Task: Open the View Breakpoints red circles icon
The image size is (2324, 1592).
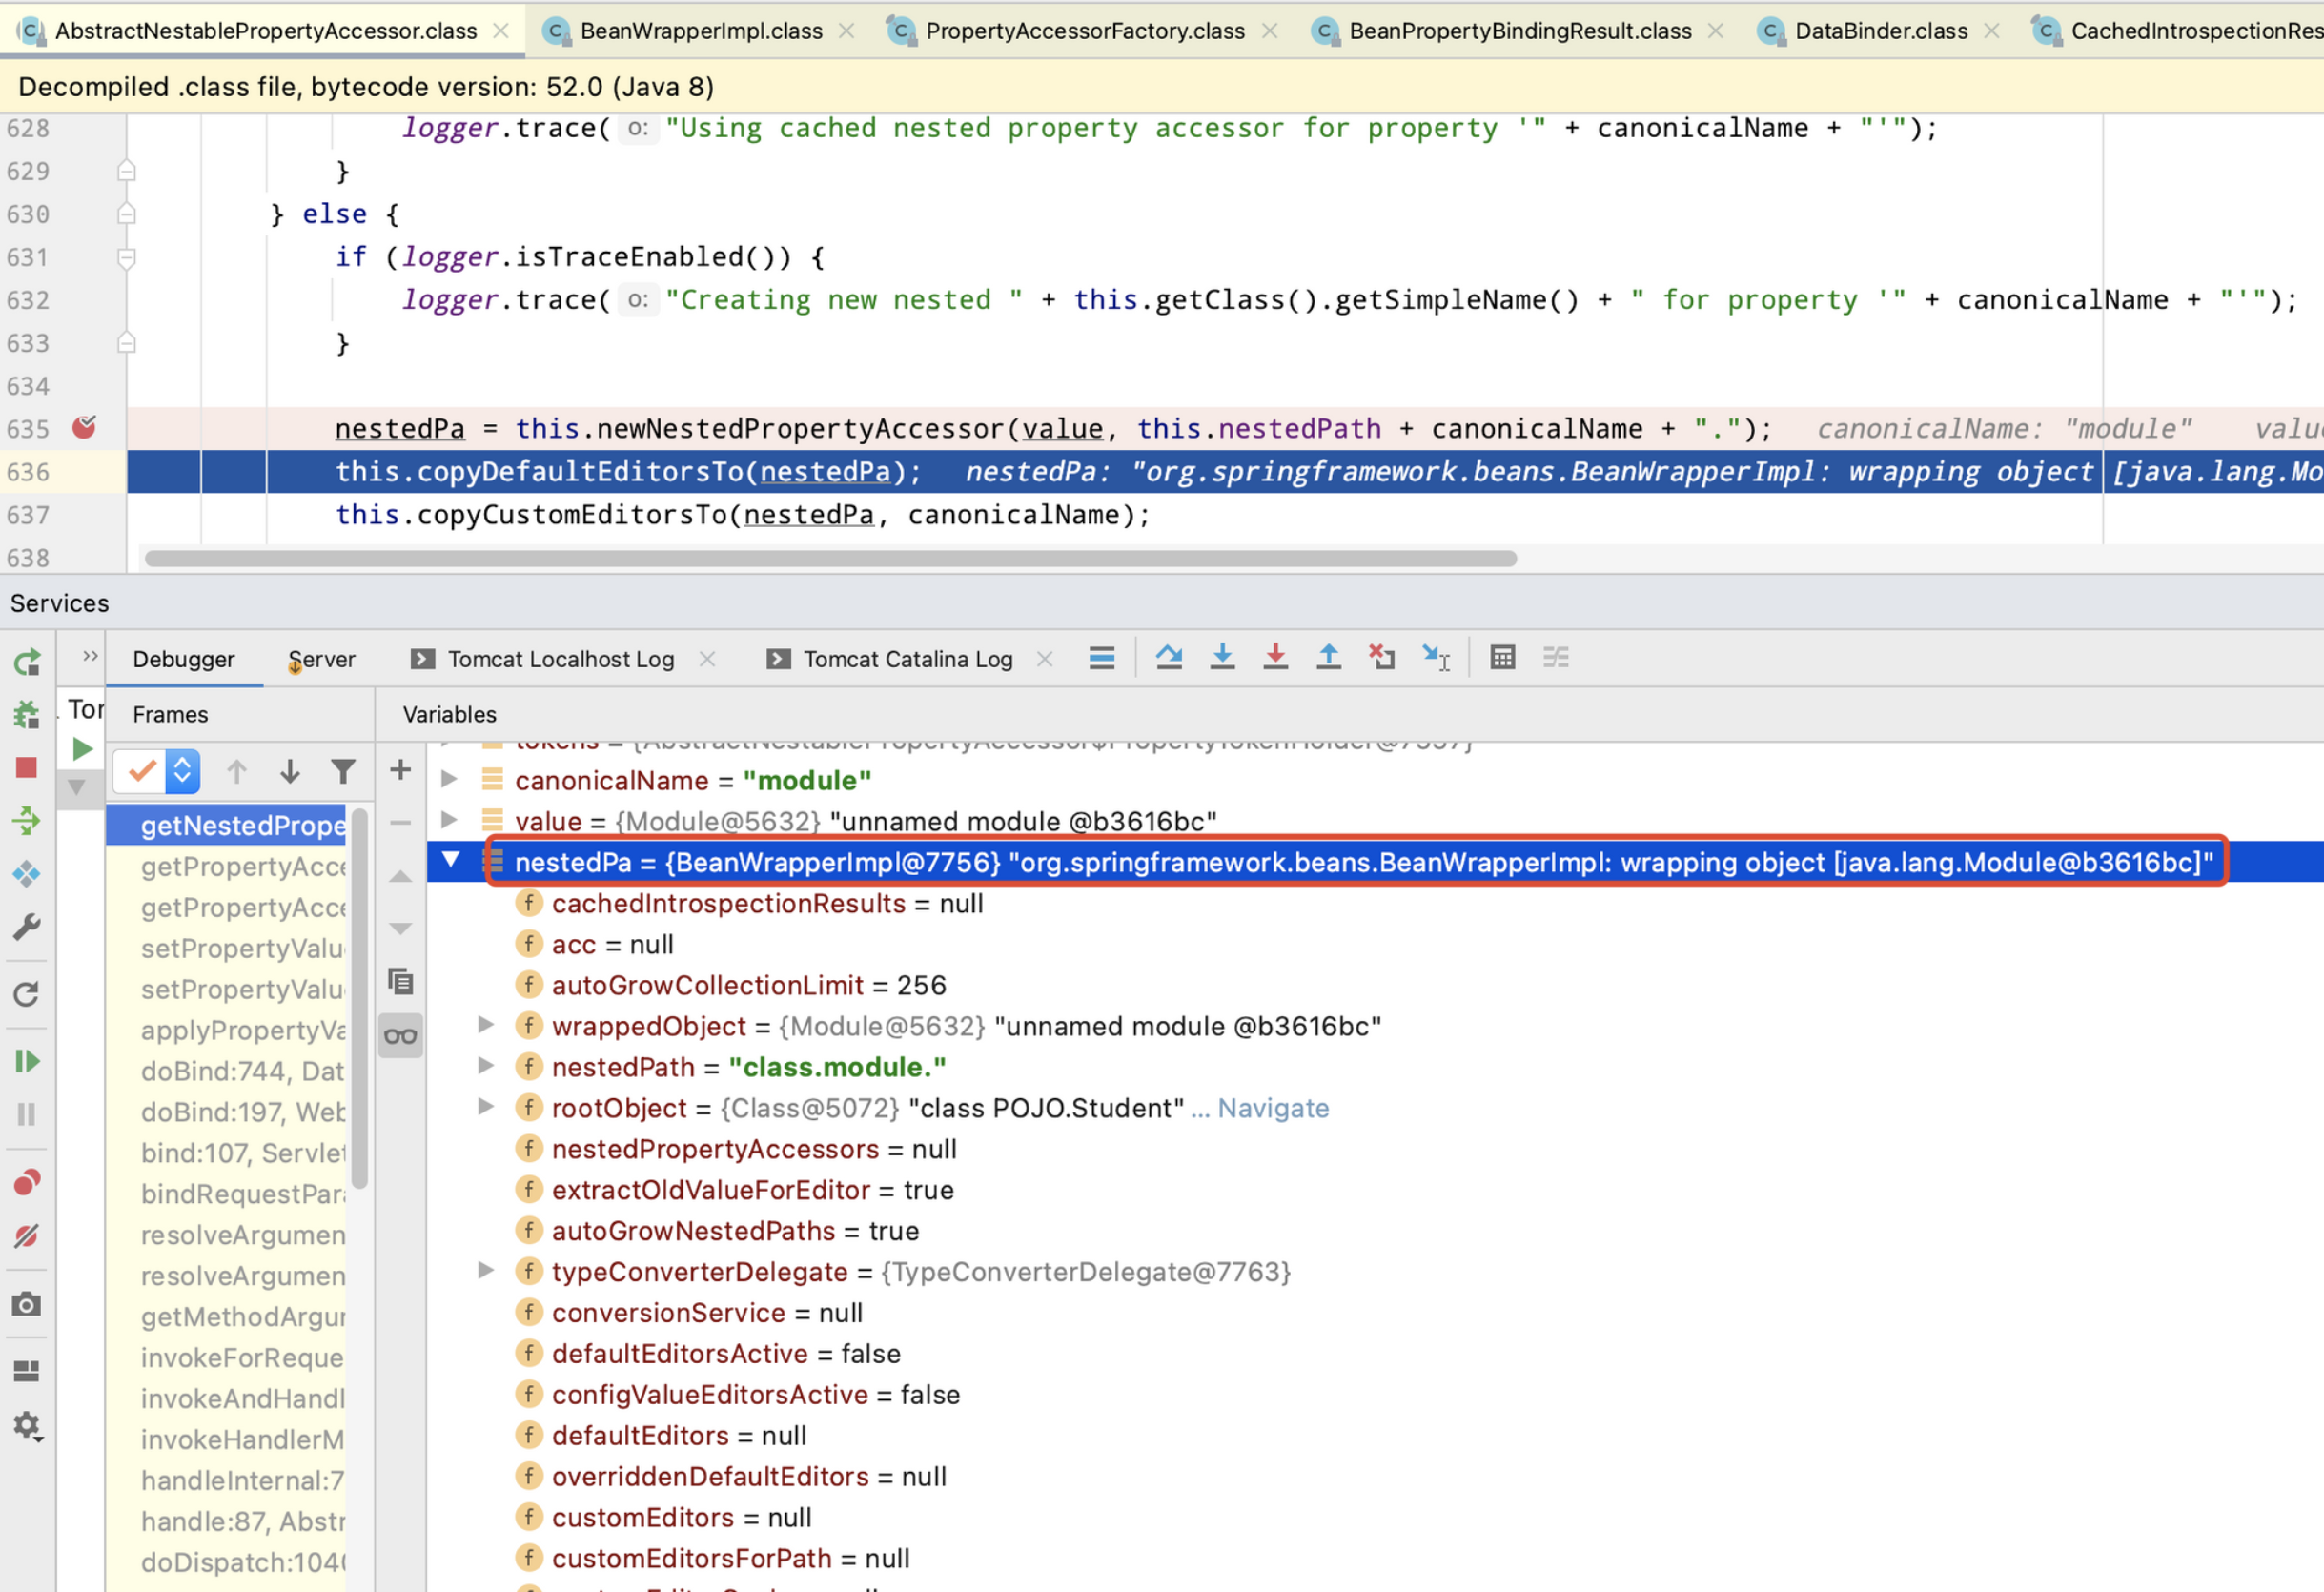Action: pyautogui.click(x=27, y=1183)
